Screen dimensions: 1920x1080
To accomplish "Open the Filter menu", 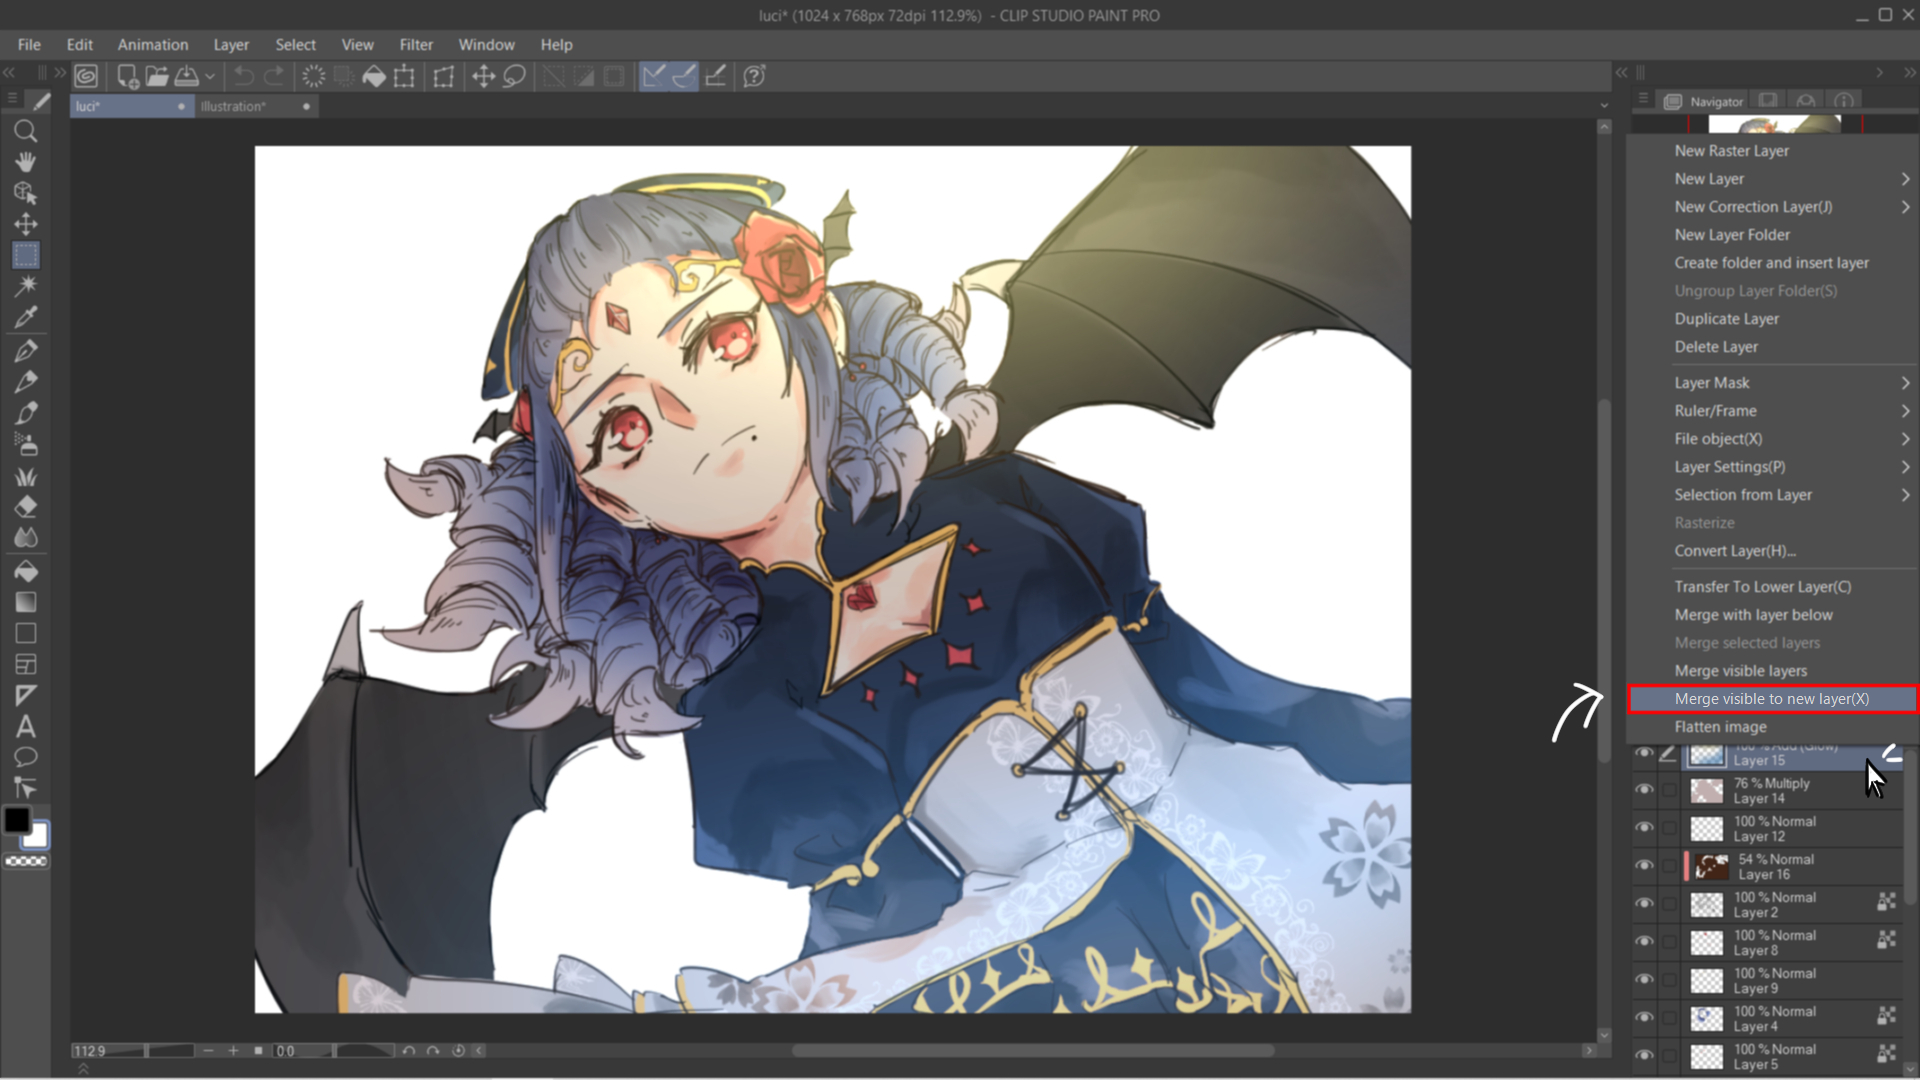I will pyautogui.click(x=416, y=44).
